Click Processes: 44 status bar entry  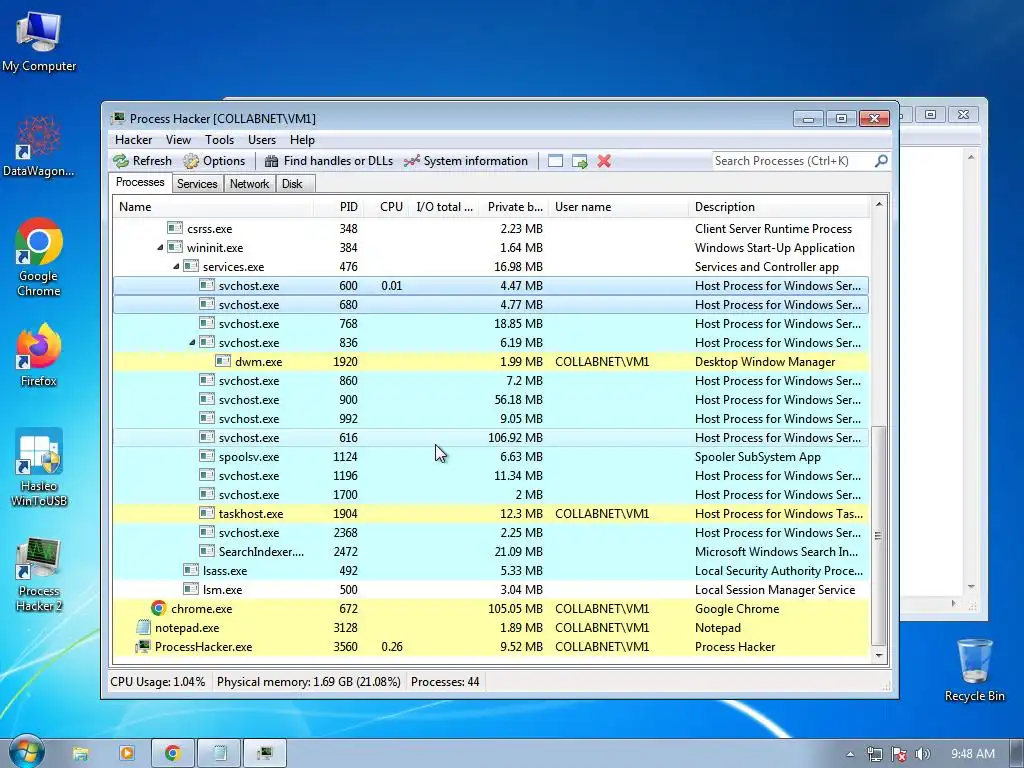(x=445, y=682)
